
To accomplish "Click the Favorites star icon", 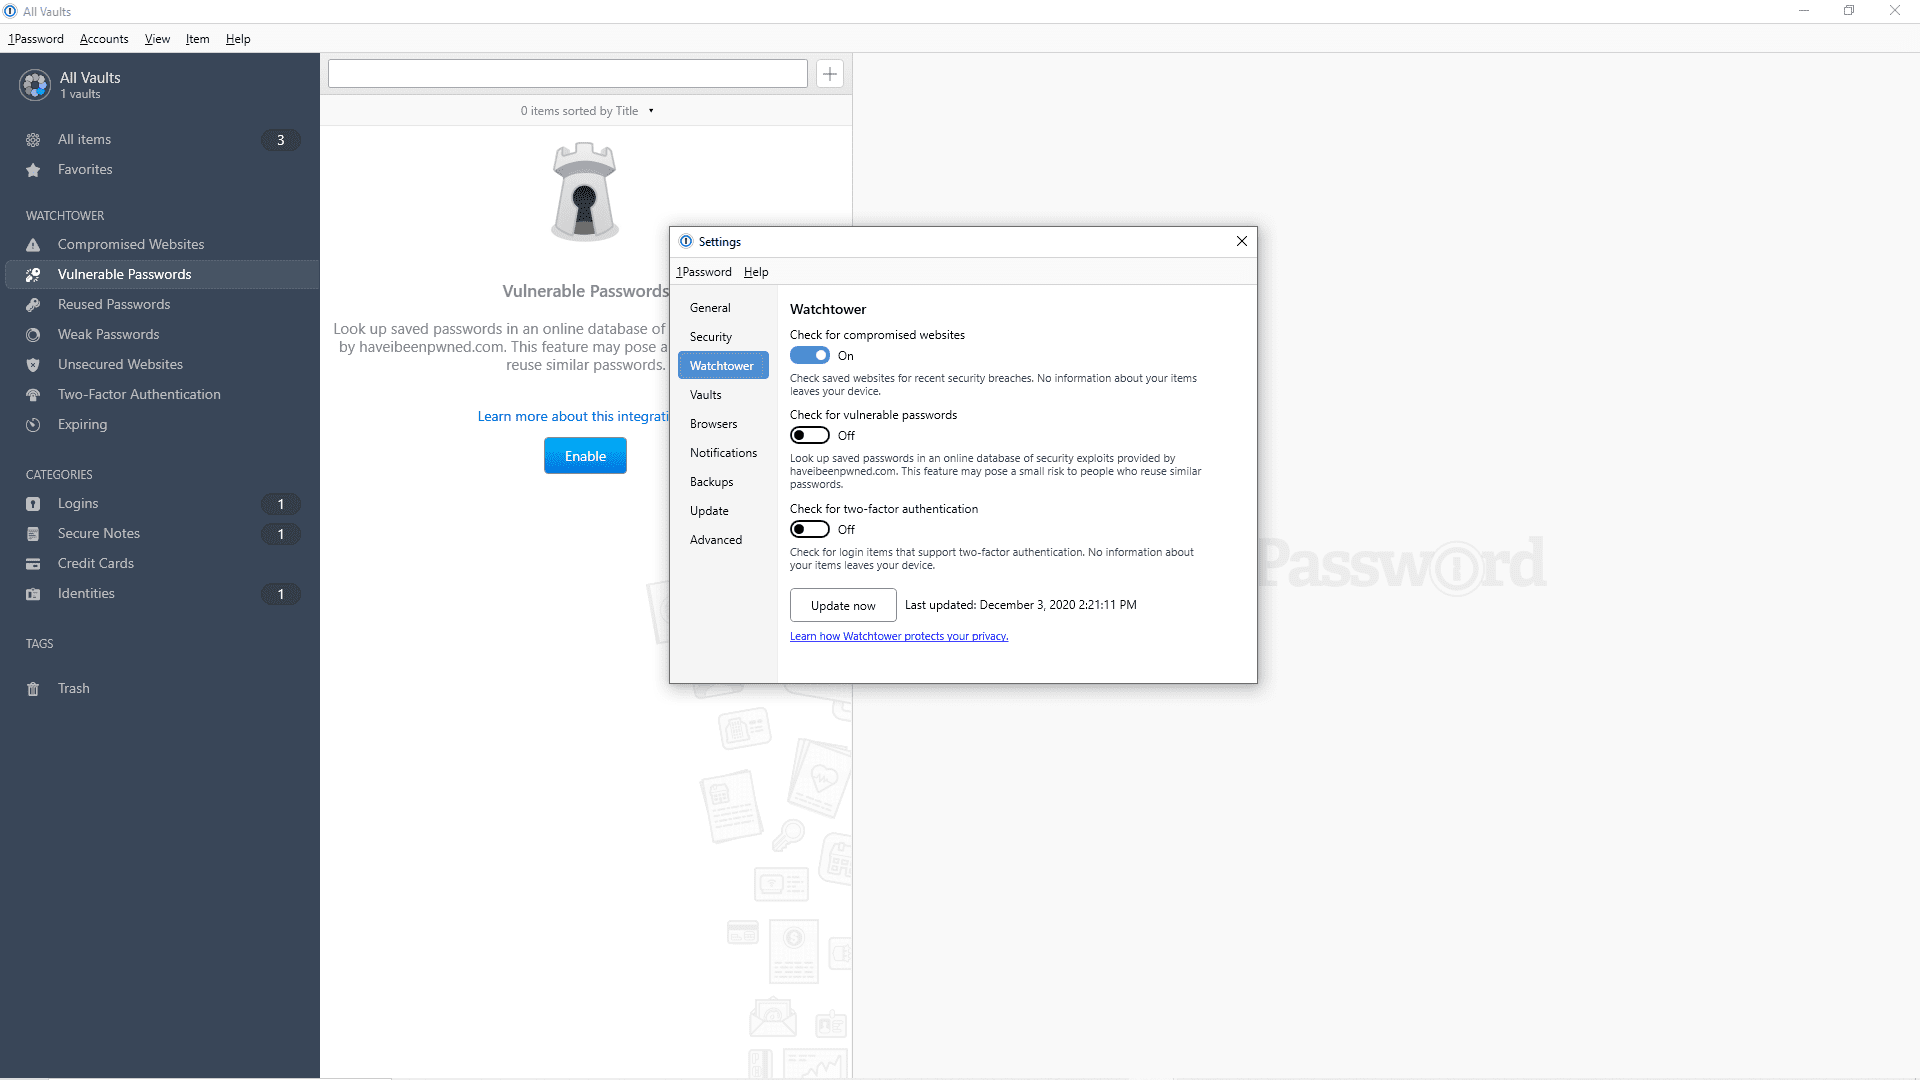I will (x=33, y=170).
